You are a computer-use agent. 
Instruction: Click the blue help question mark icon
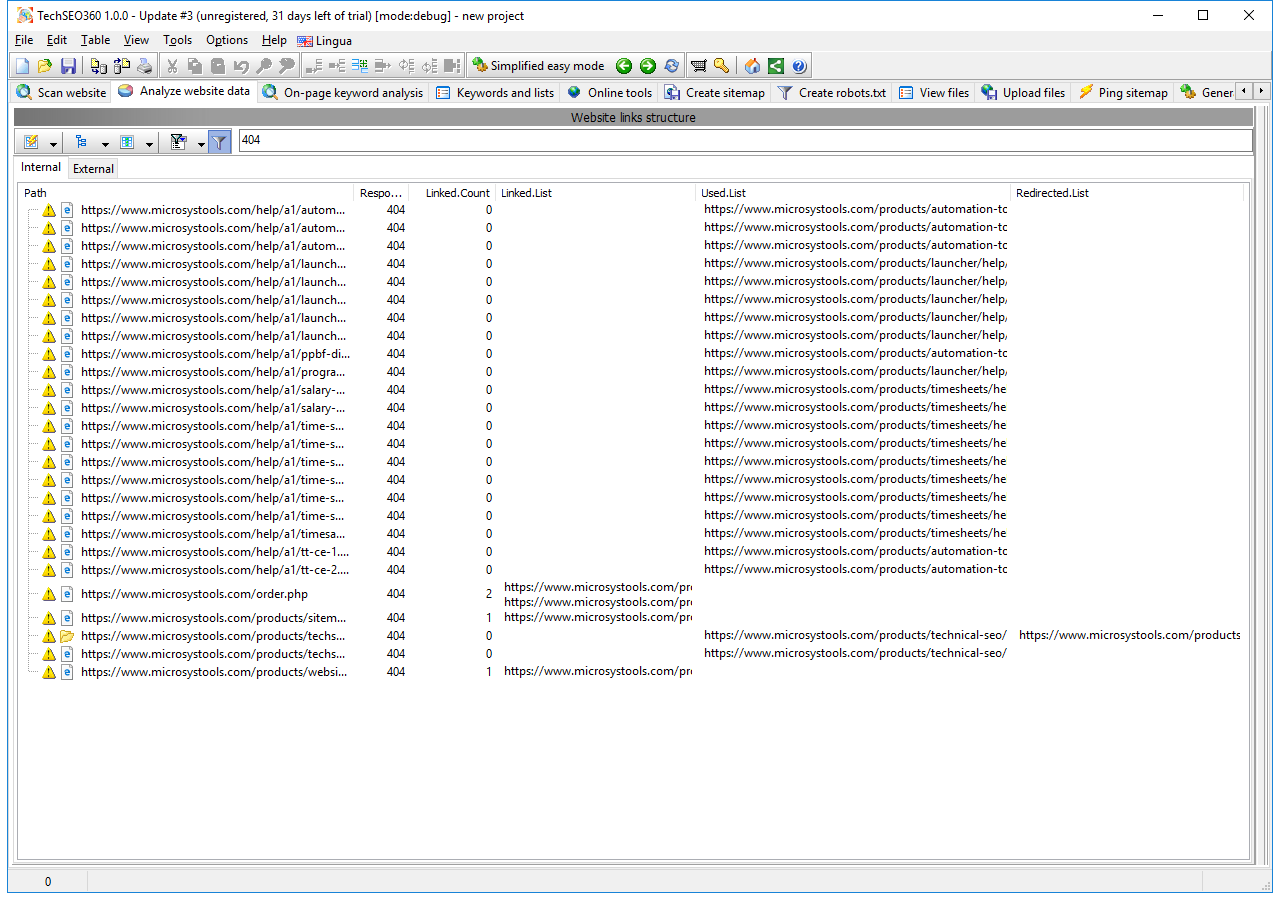point(799,66)
